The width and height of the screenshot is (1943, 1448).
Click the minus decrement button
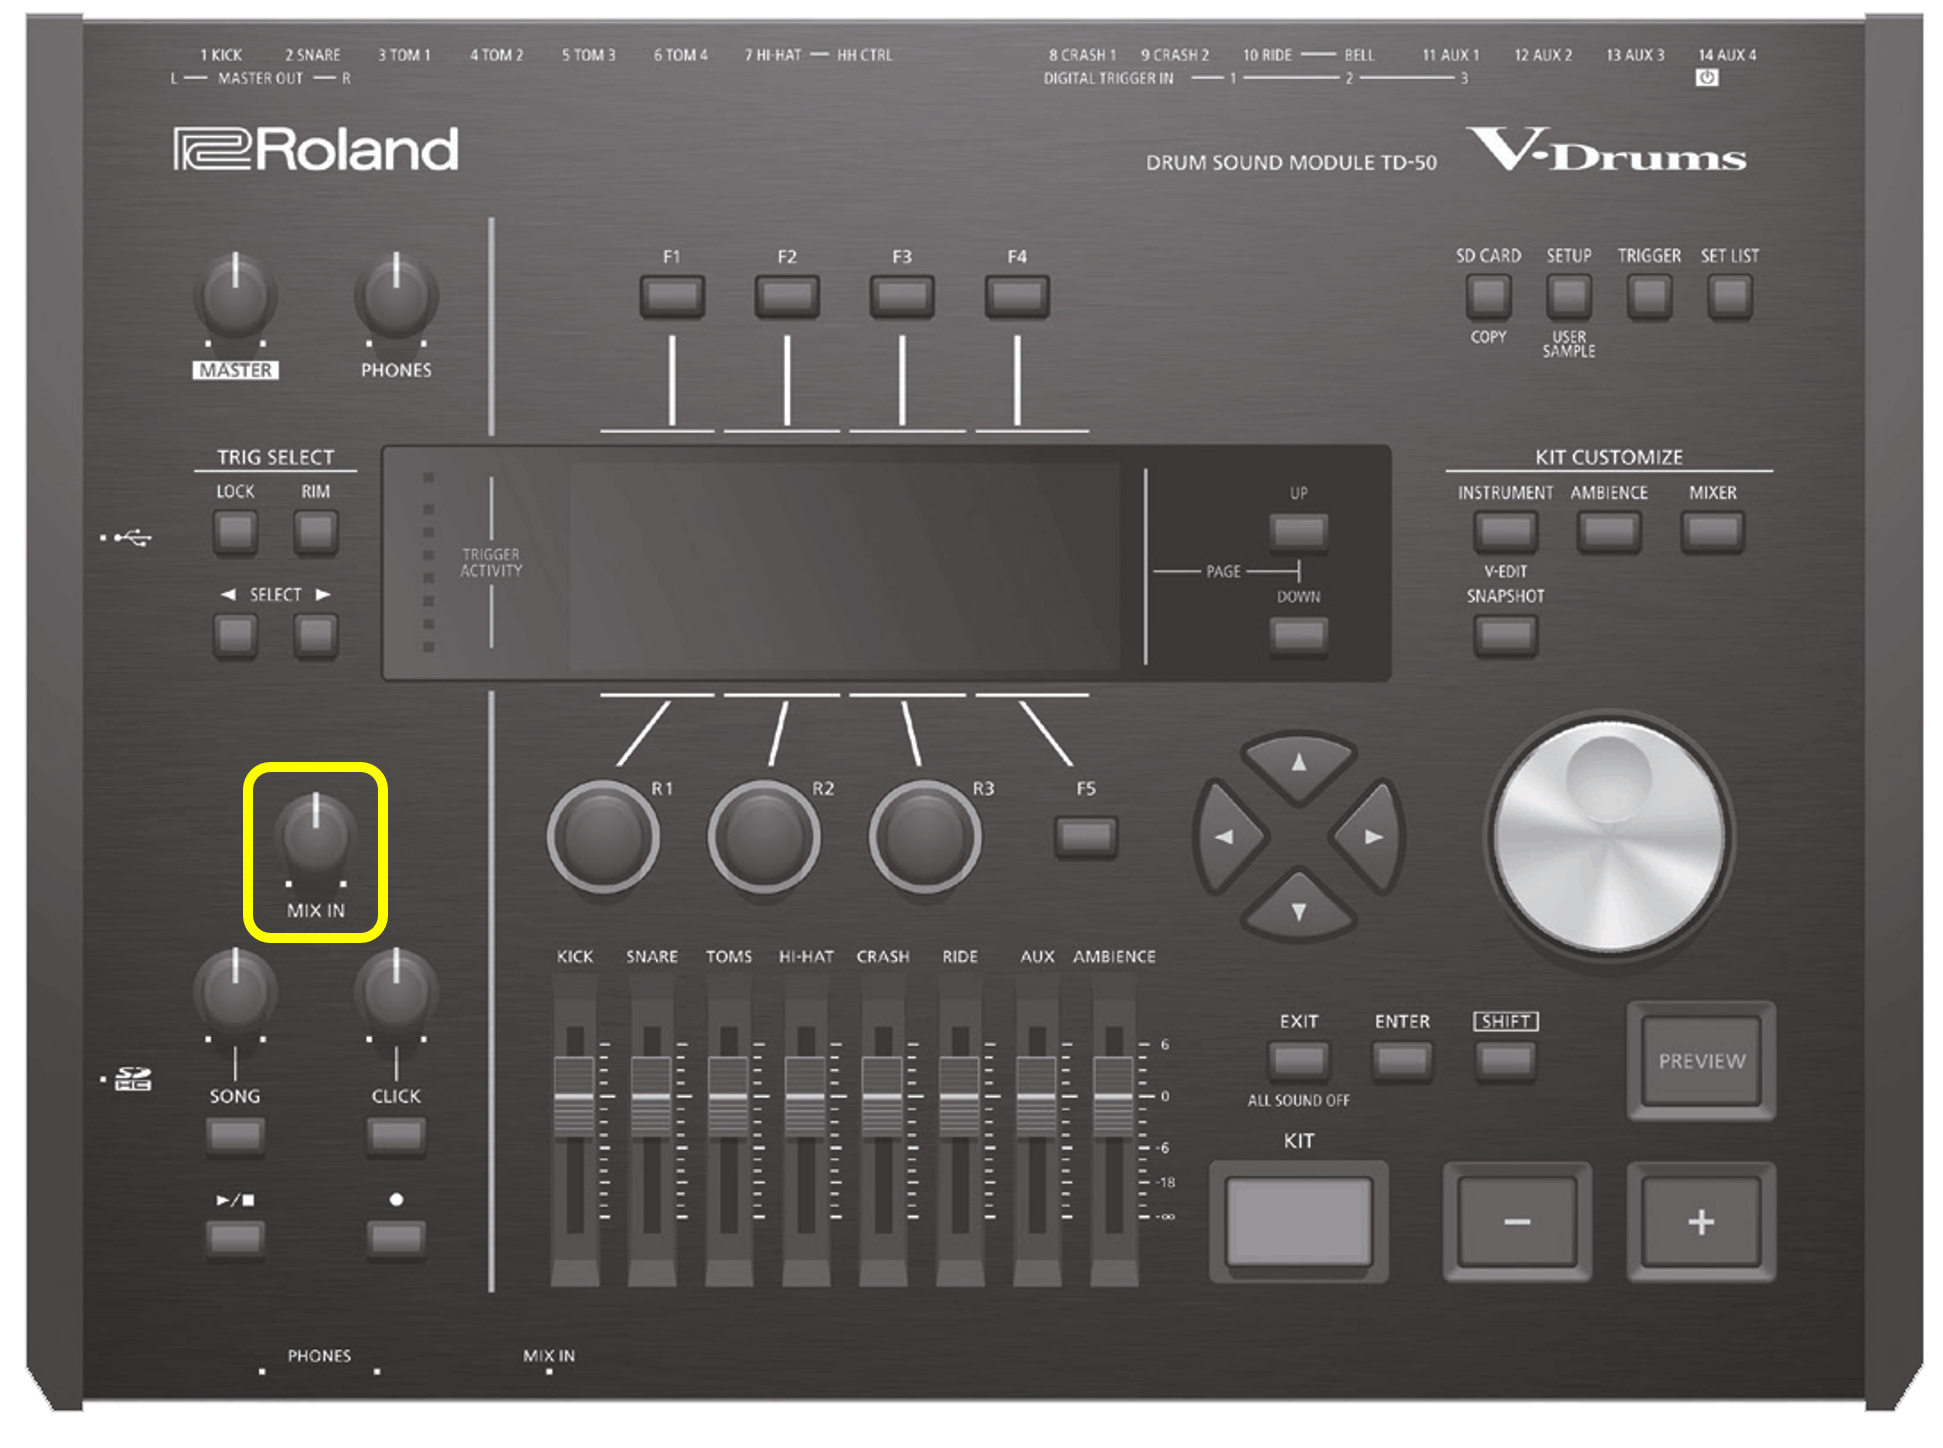coord(1517,1222)
